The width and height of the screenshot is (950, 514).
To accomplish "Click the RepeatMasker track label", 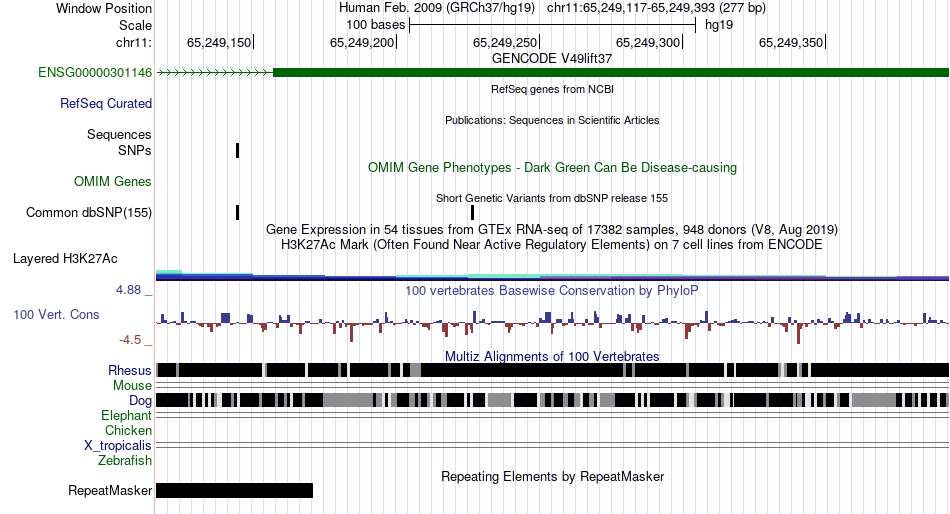I will (110, 490).
